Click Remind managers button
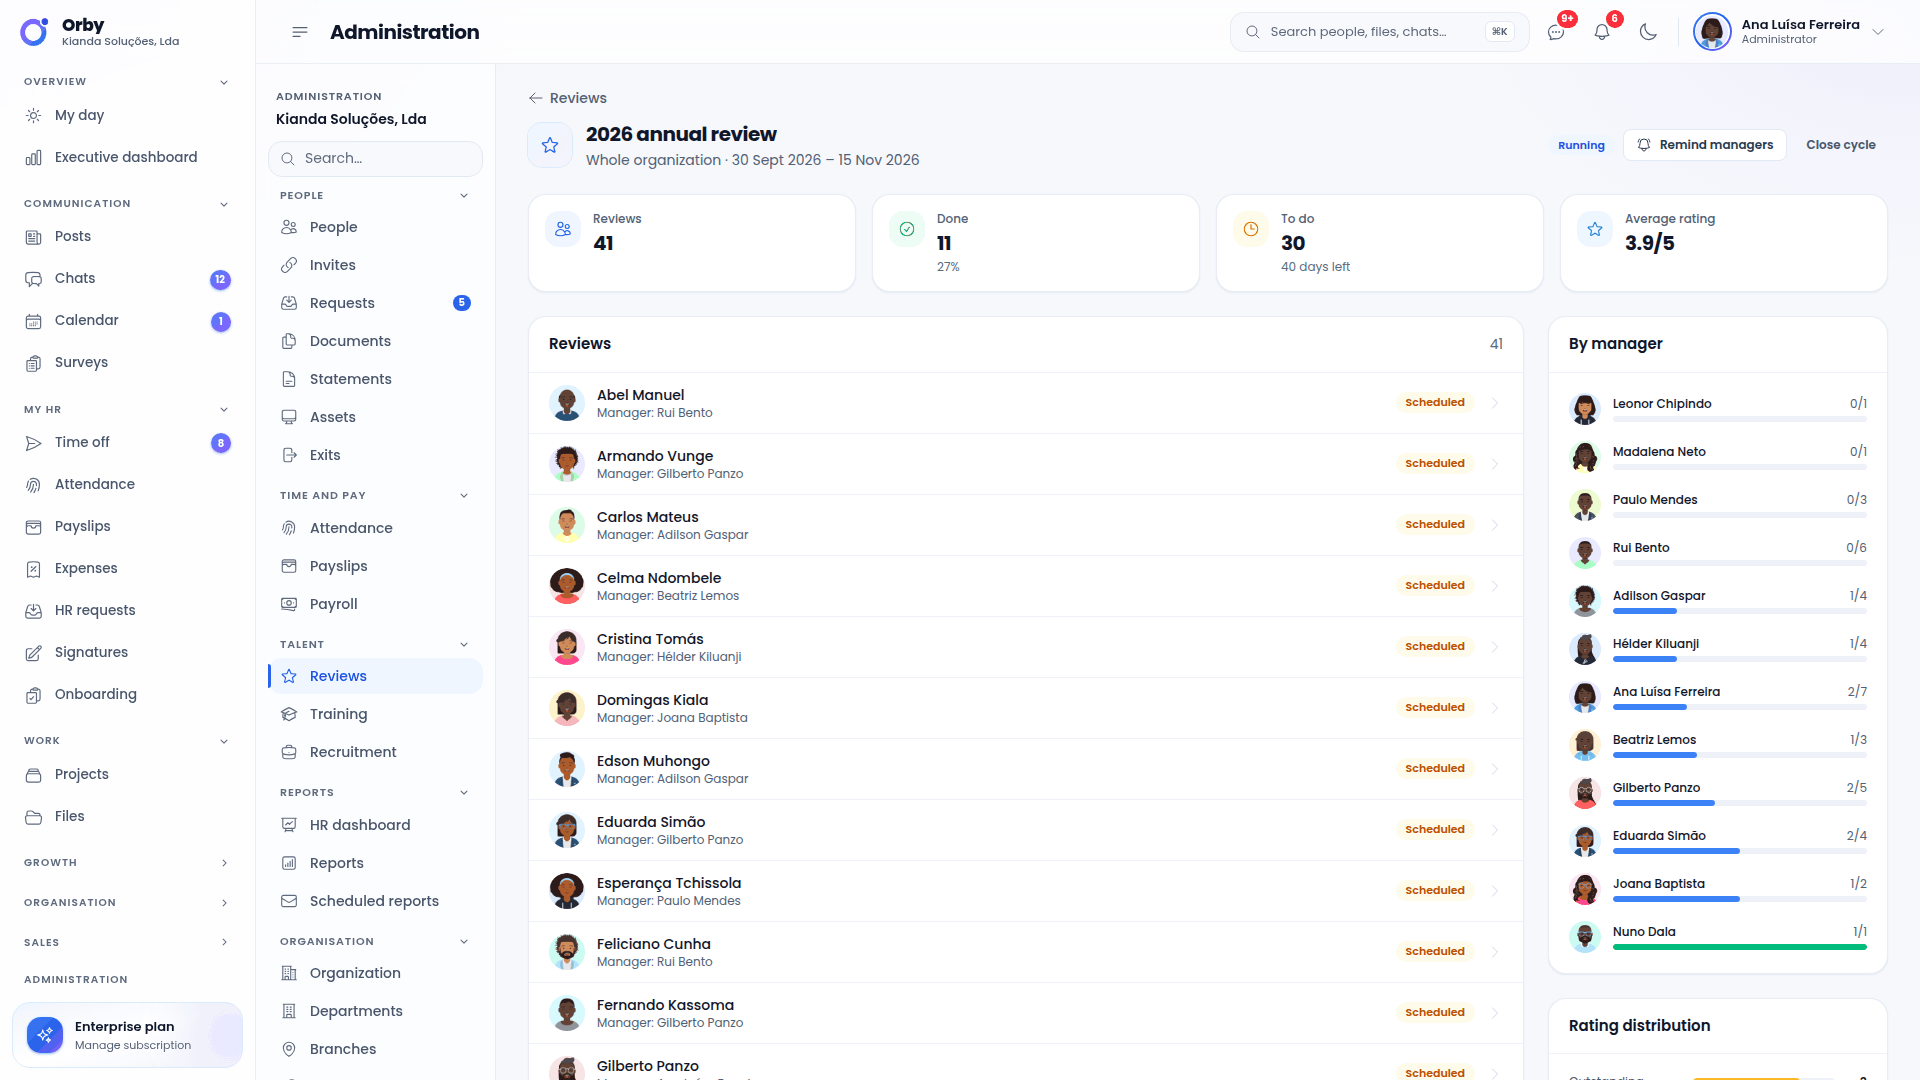This screenshot has height=1080, width=1920. pos(1705,145)
